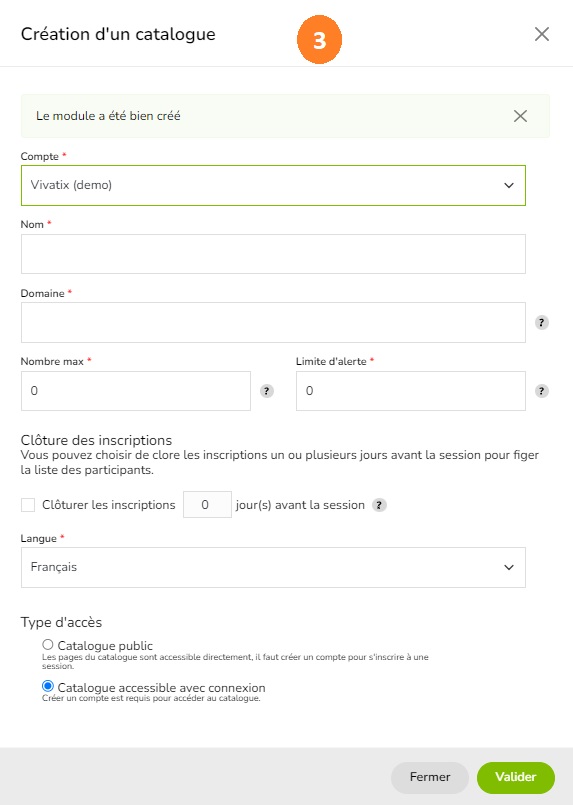Select Catalogue accessible avec connexion option
573x805 pixels.
pos(48,686)
